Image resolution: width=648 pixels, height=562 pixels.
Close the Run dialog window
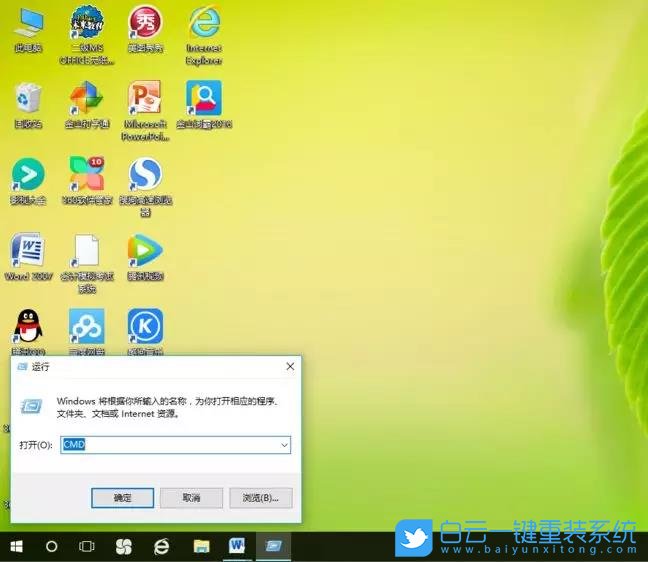(x=290, y=367)
